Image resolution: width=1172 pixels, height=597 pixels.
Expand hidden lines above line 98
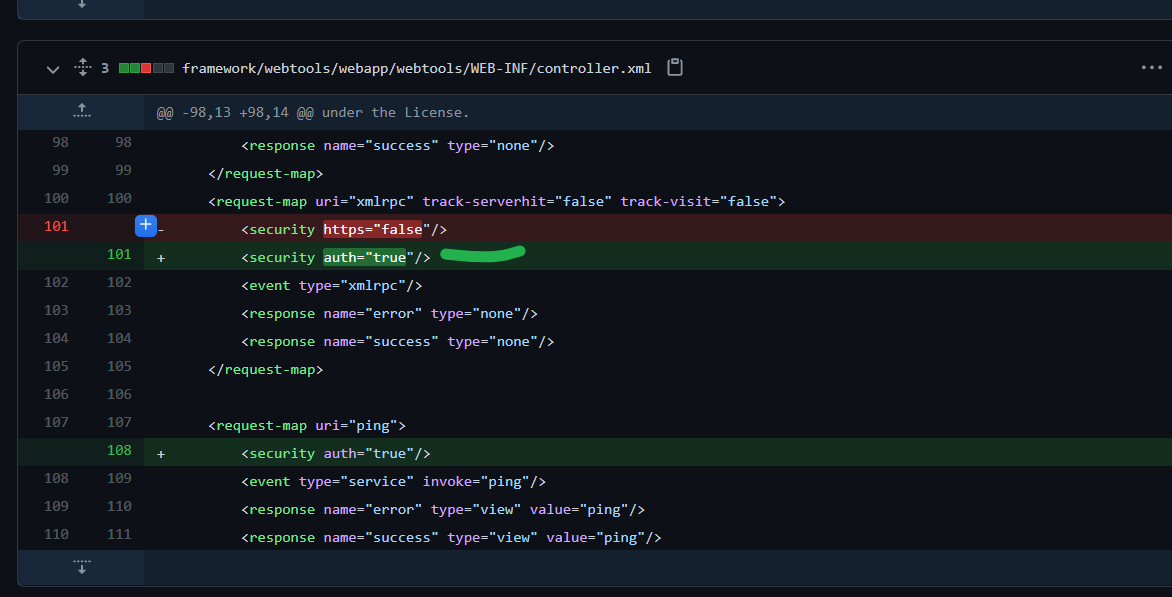[x=81, y=112]
